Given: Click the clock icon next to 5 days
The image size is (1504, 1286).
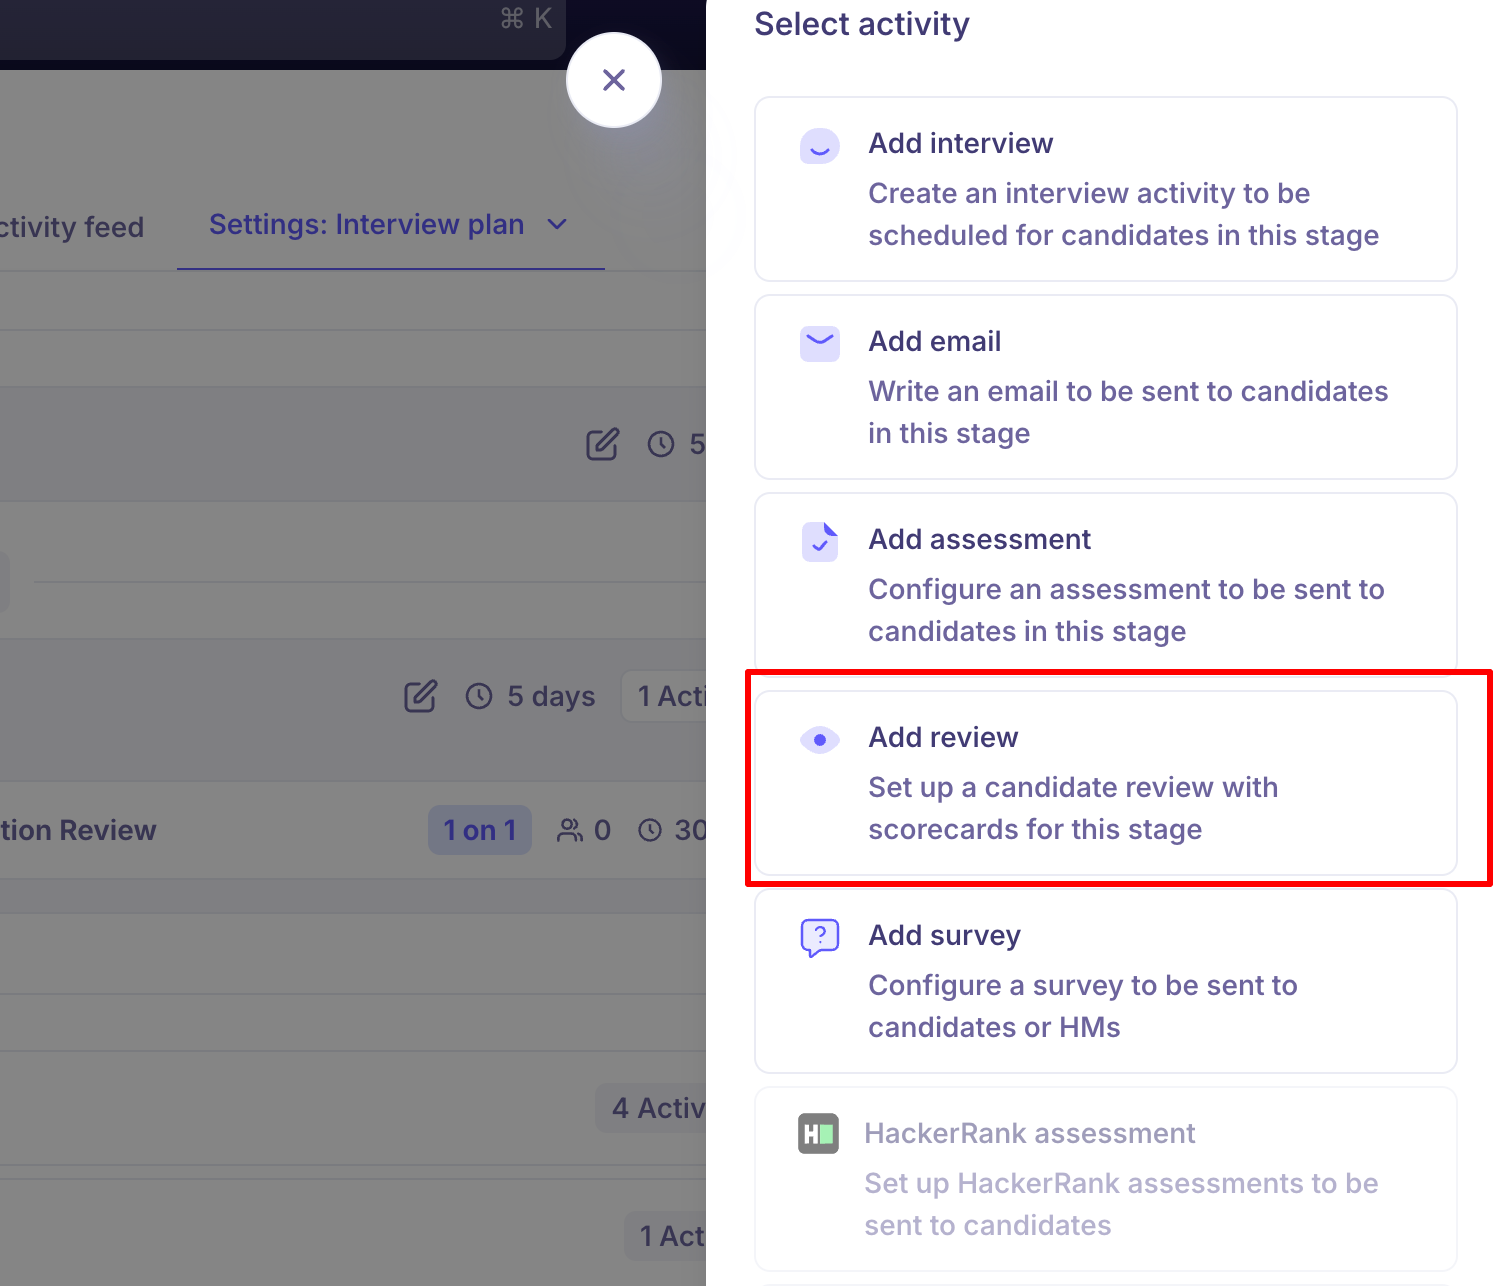Looking at the screenshot, I should coord(479,696).
